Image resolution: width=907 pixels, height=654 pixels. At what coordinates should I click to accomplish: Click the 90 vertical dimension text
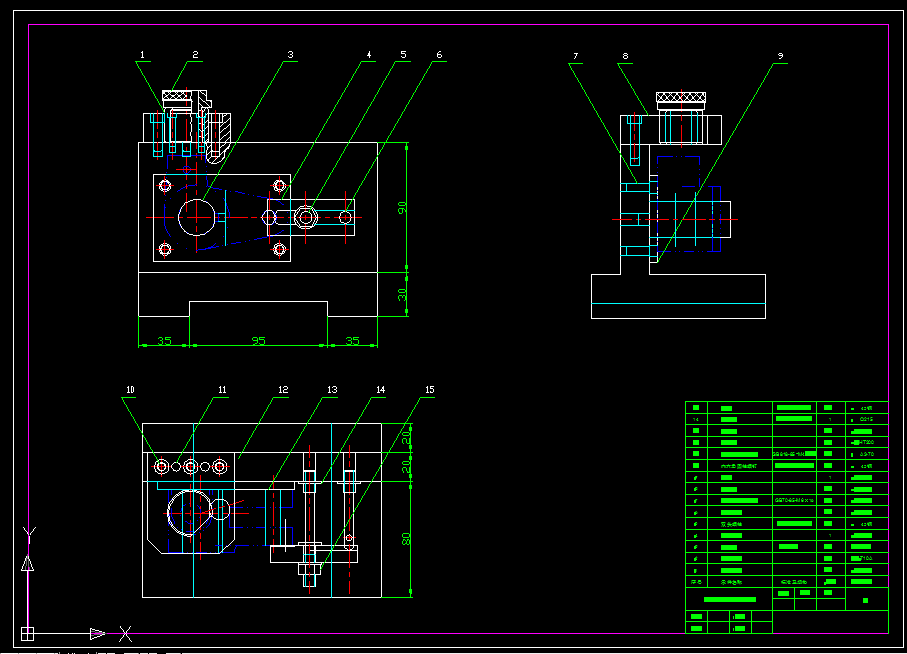tap(402, 208)
